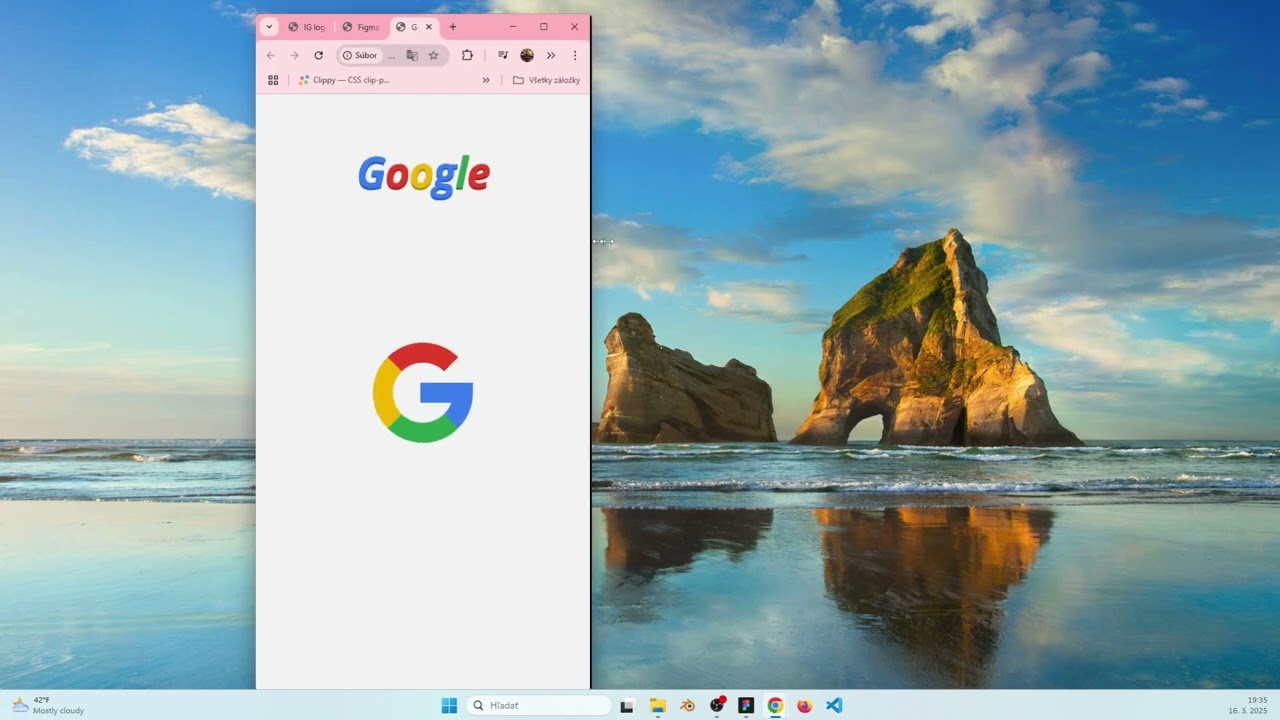Image resolution: width=1280 pixels, height=720 pixels.
Task: Expand the bookmarks bar overflow chevron
Action: point(486,80)
